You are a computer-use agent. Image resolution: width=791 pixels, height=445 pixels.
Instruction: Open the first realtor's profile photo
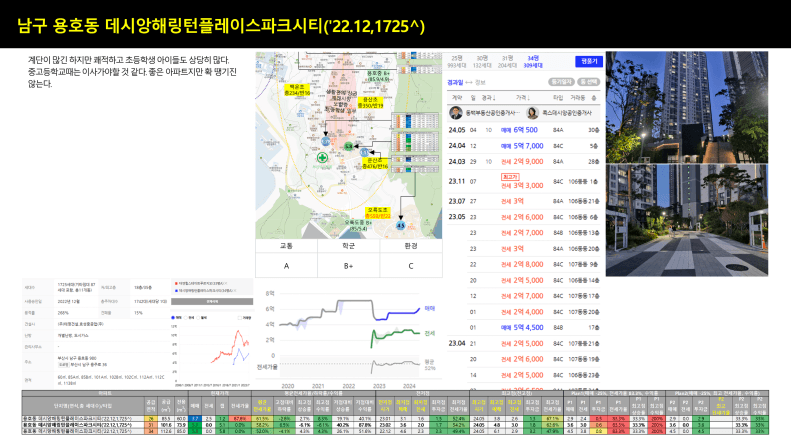click(x=456, y=113)
